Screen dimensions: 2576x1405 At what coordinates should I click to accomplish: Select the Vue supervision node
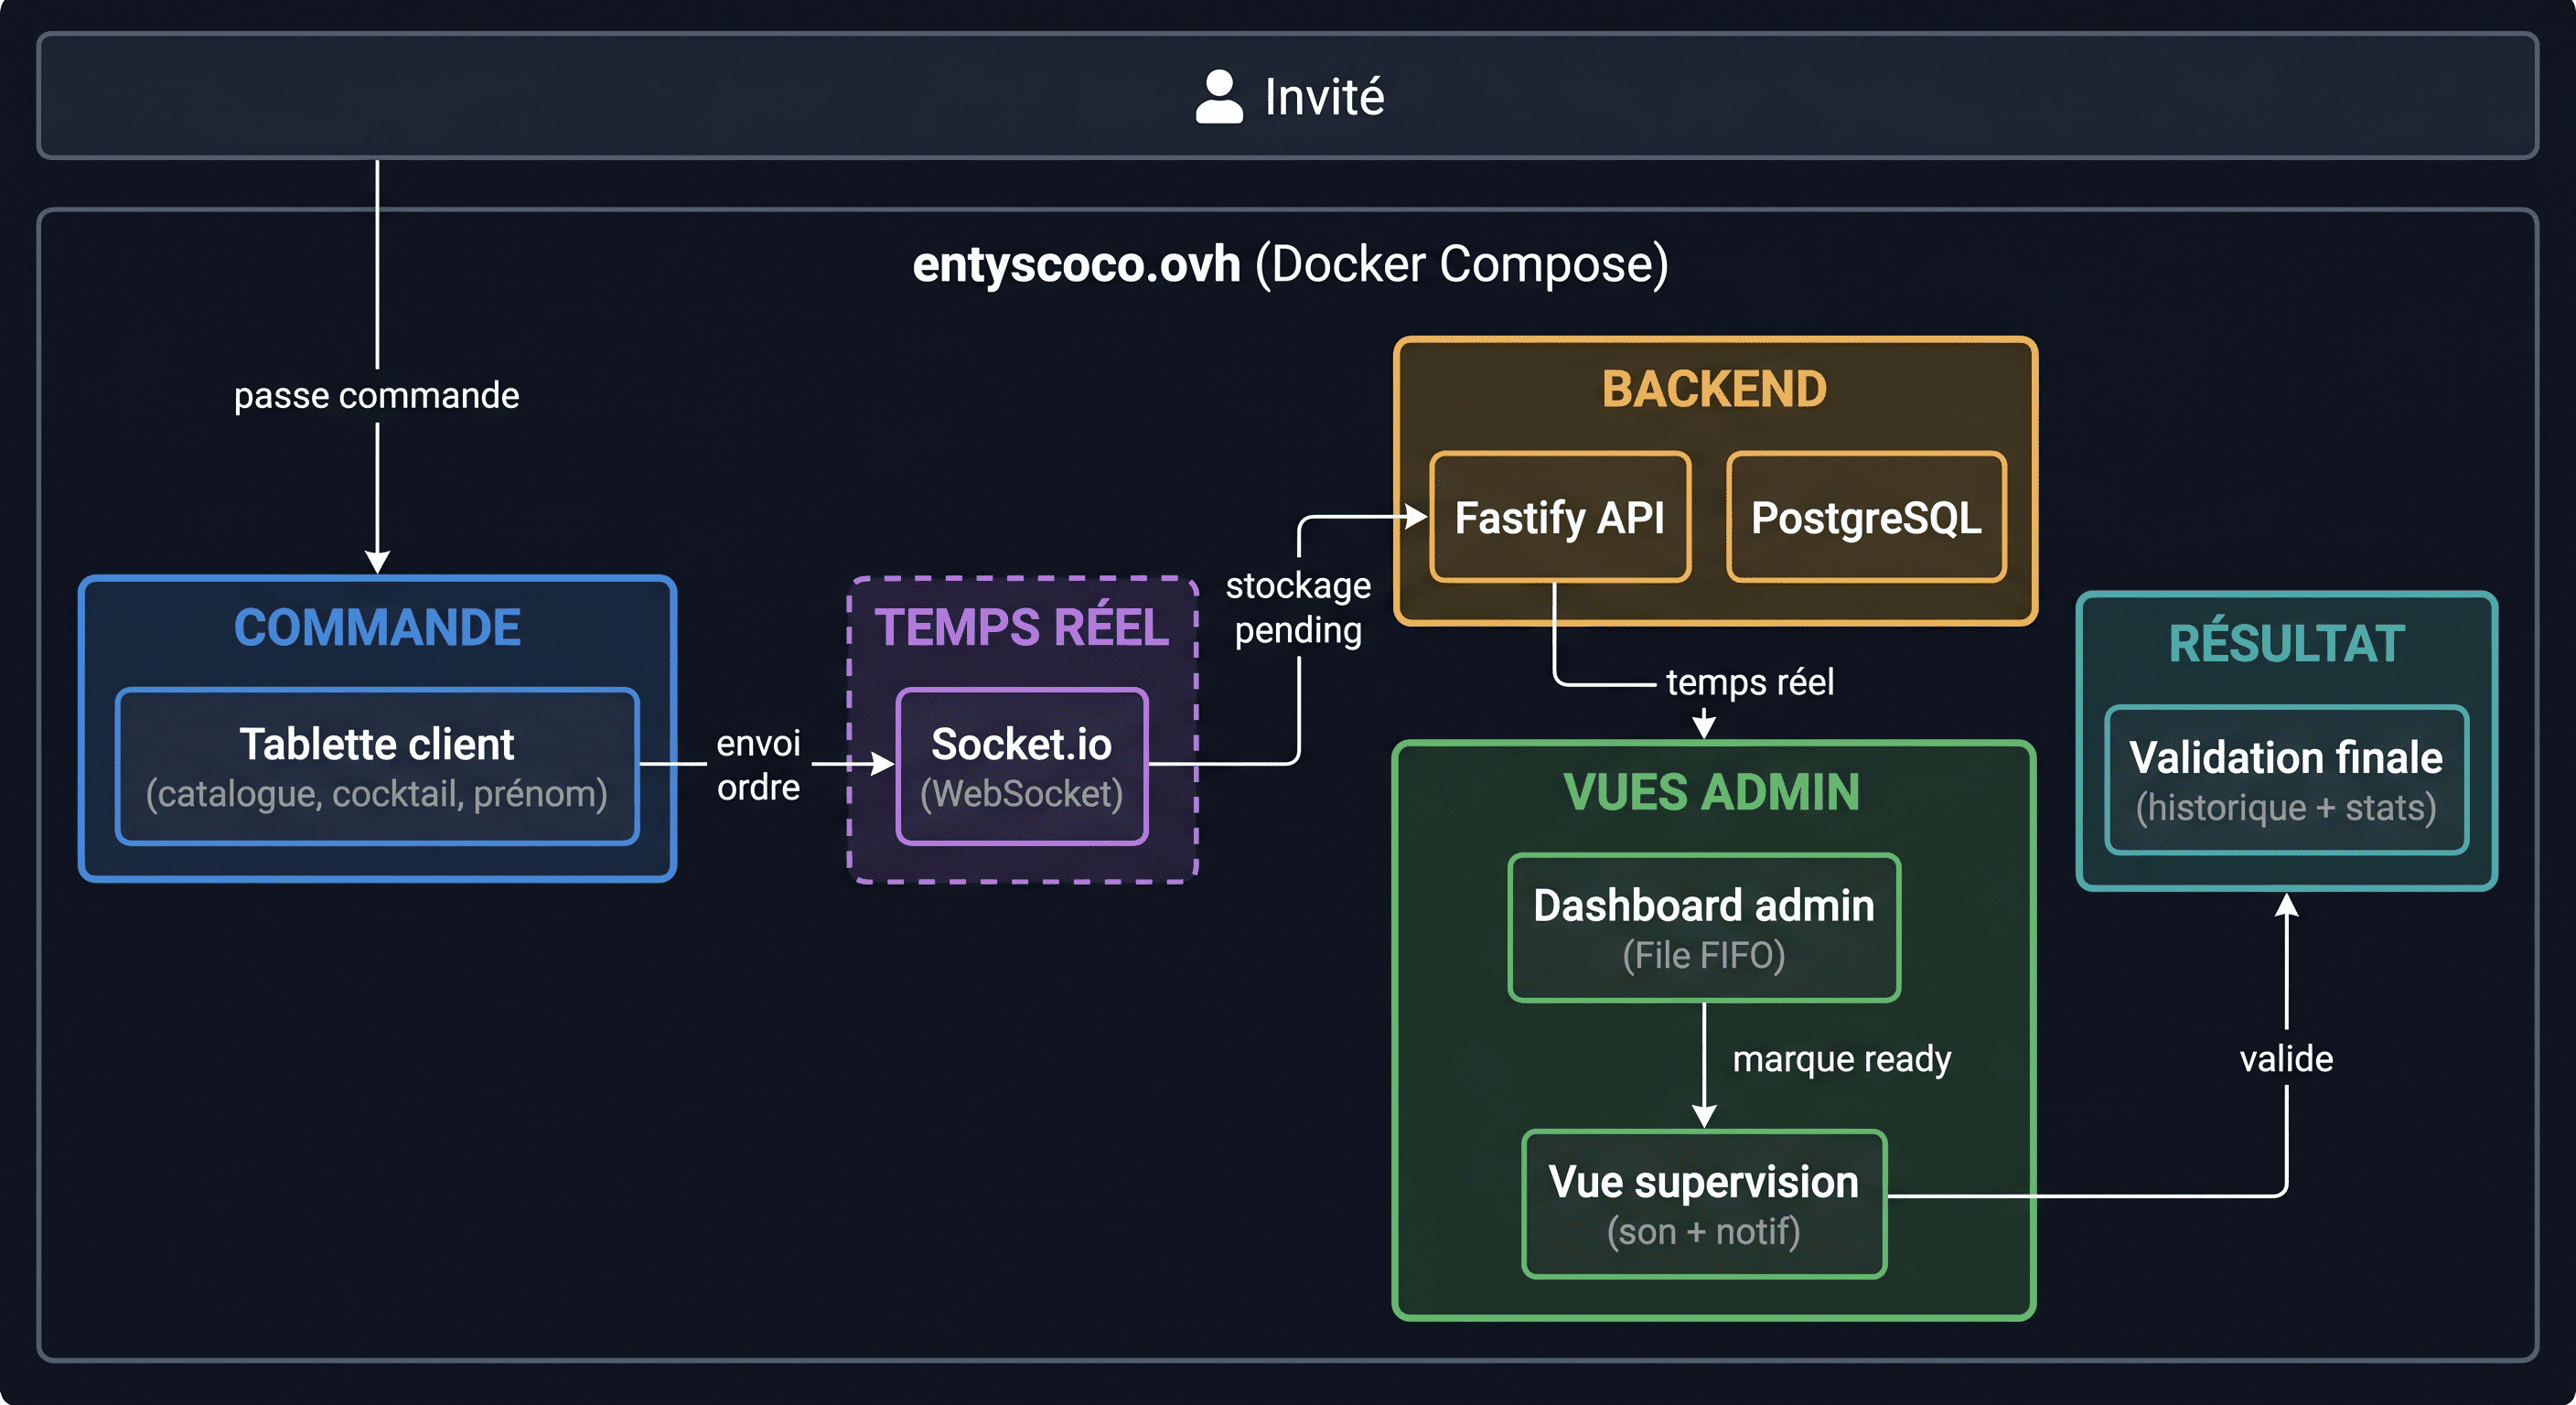click(1704, 1204)
